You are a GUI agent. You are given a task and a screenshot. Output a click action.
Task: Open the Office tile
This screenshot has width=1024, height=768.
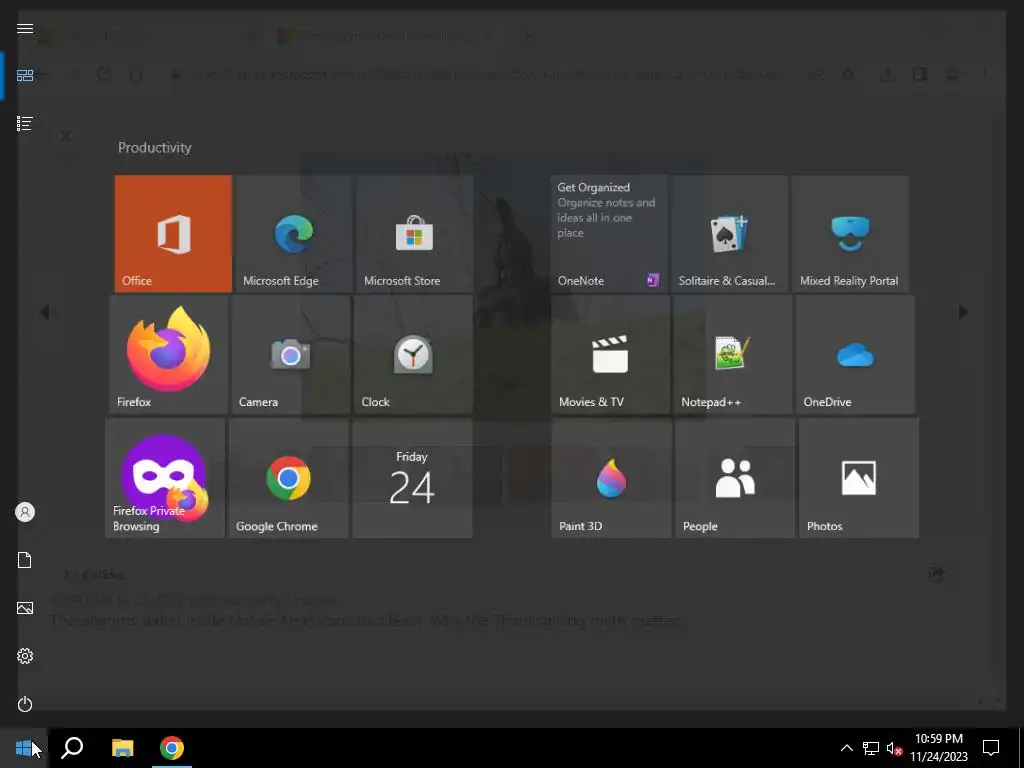pyautogui.click(x=173, y=234)
